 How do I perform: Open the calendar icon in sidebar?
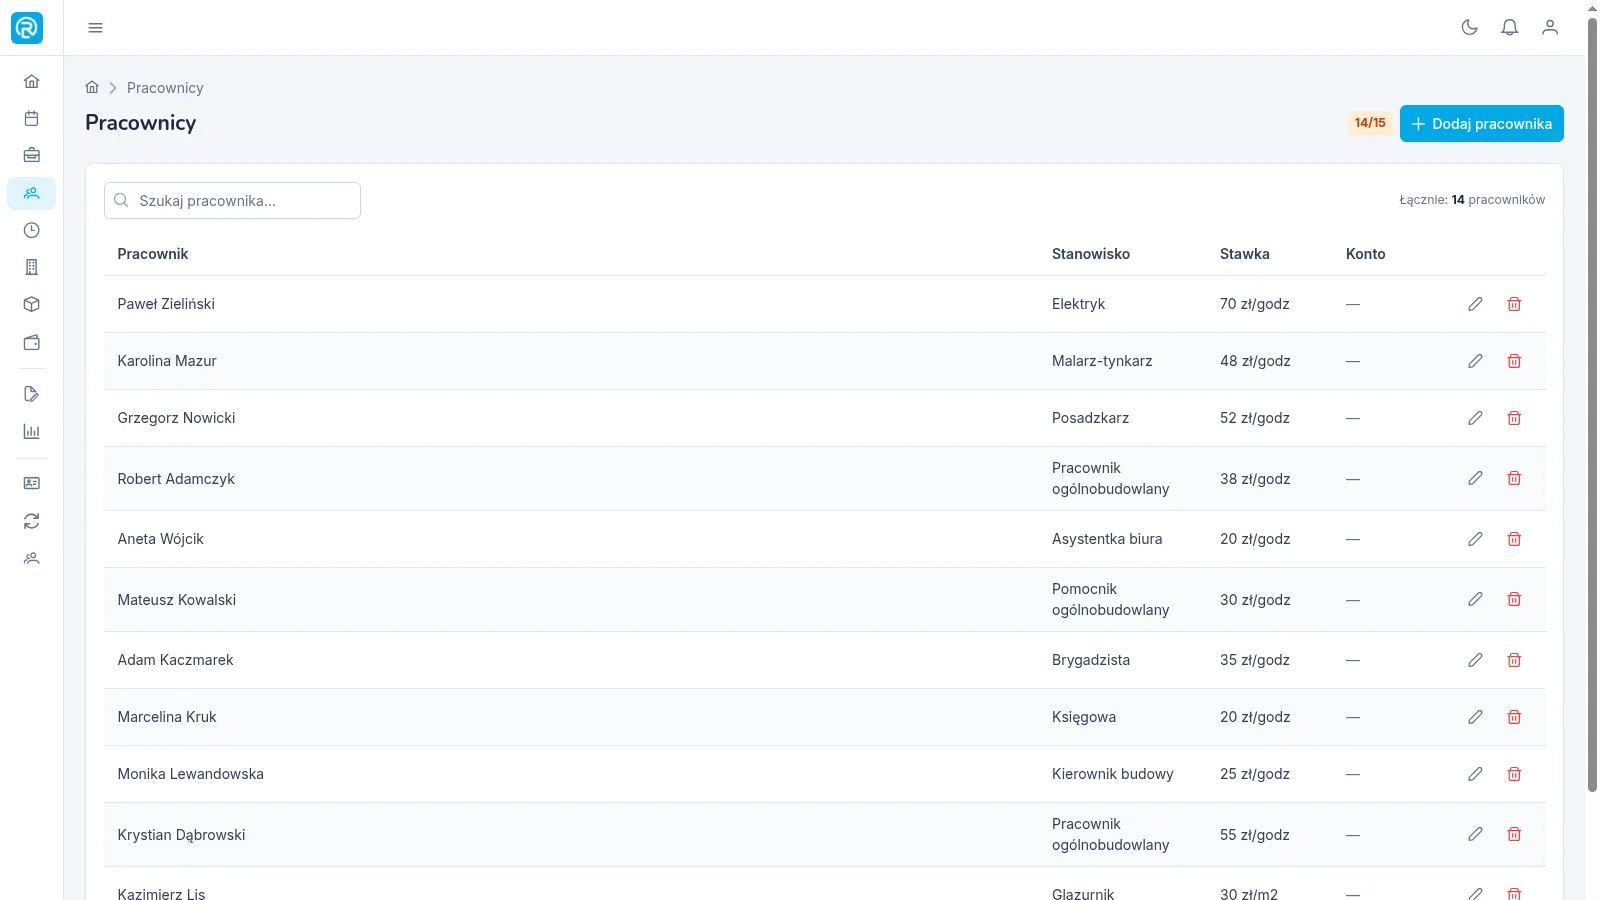tap(31, 118)
